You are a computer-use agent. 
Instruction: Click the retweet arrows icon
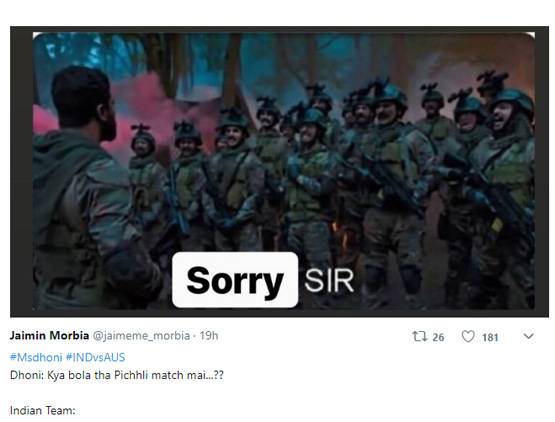(420, 336)
